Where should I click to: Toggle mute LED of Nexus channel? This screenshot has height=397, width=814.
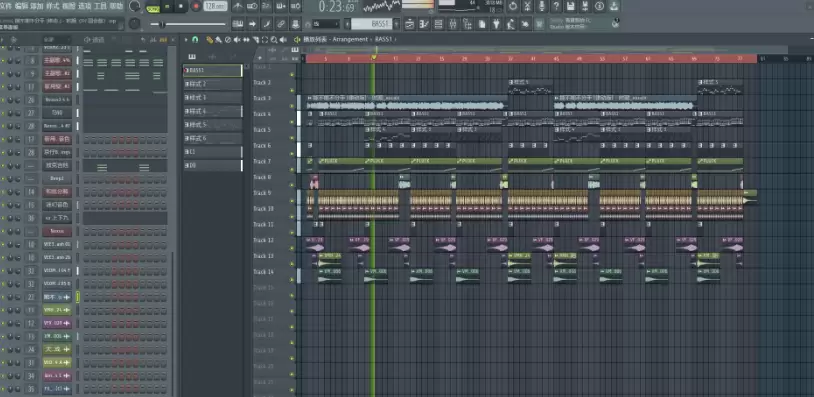pyautogui.click(x=3, y=231)
